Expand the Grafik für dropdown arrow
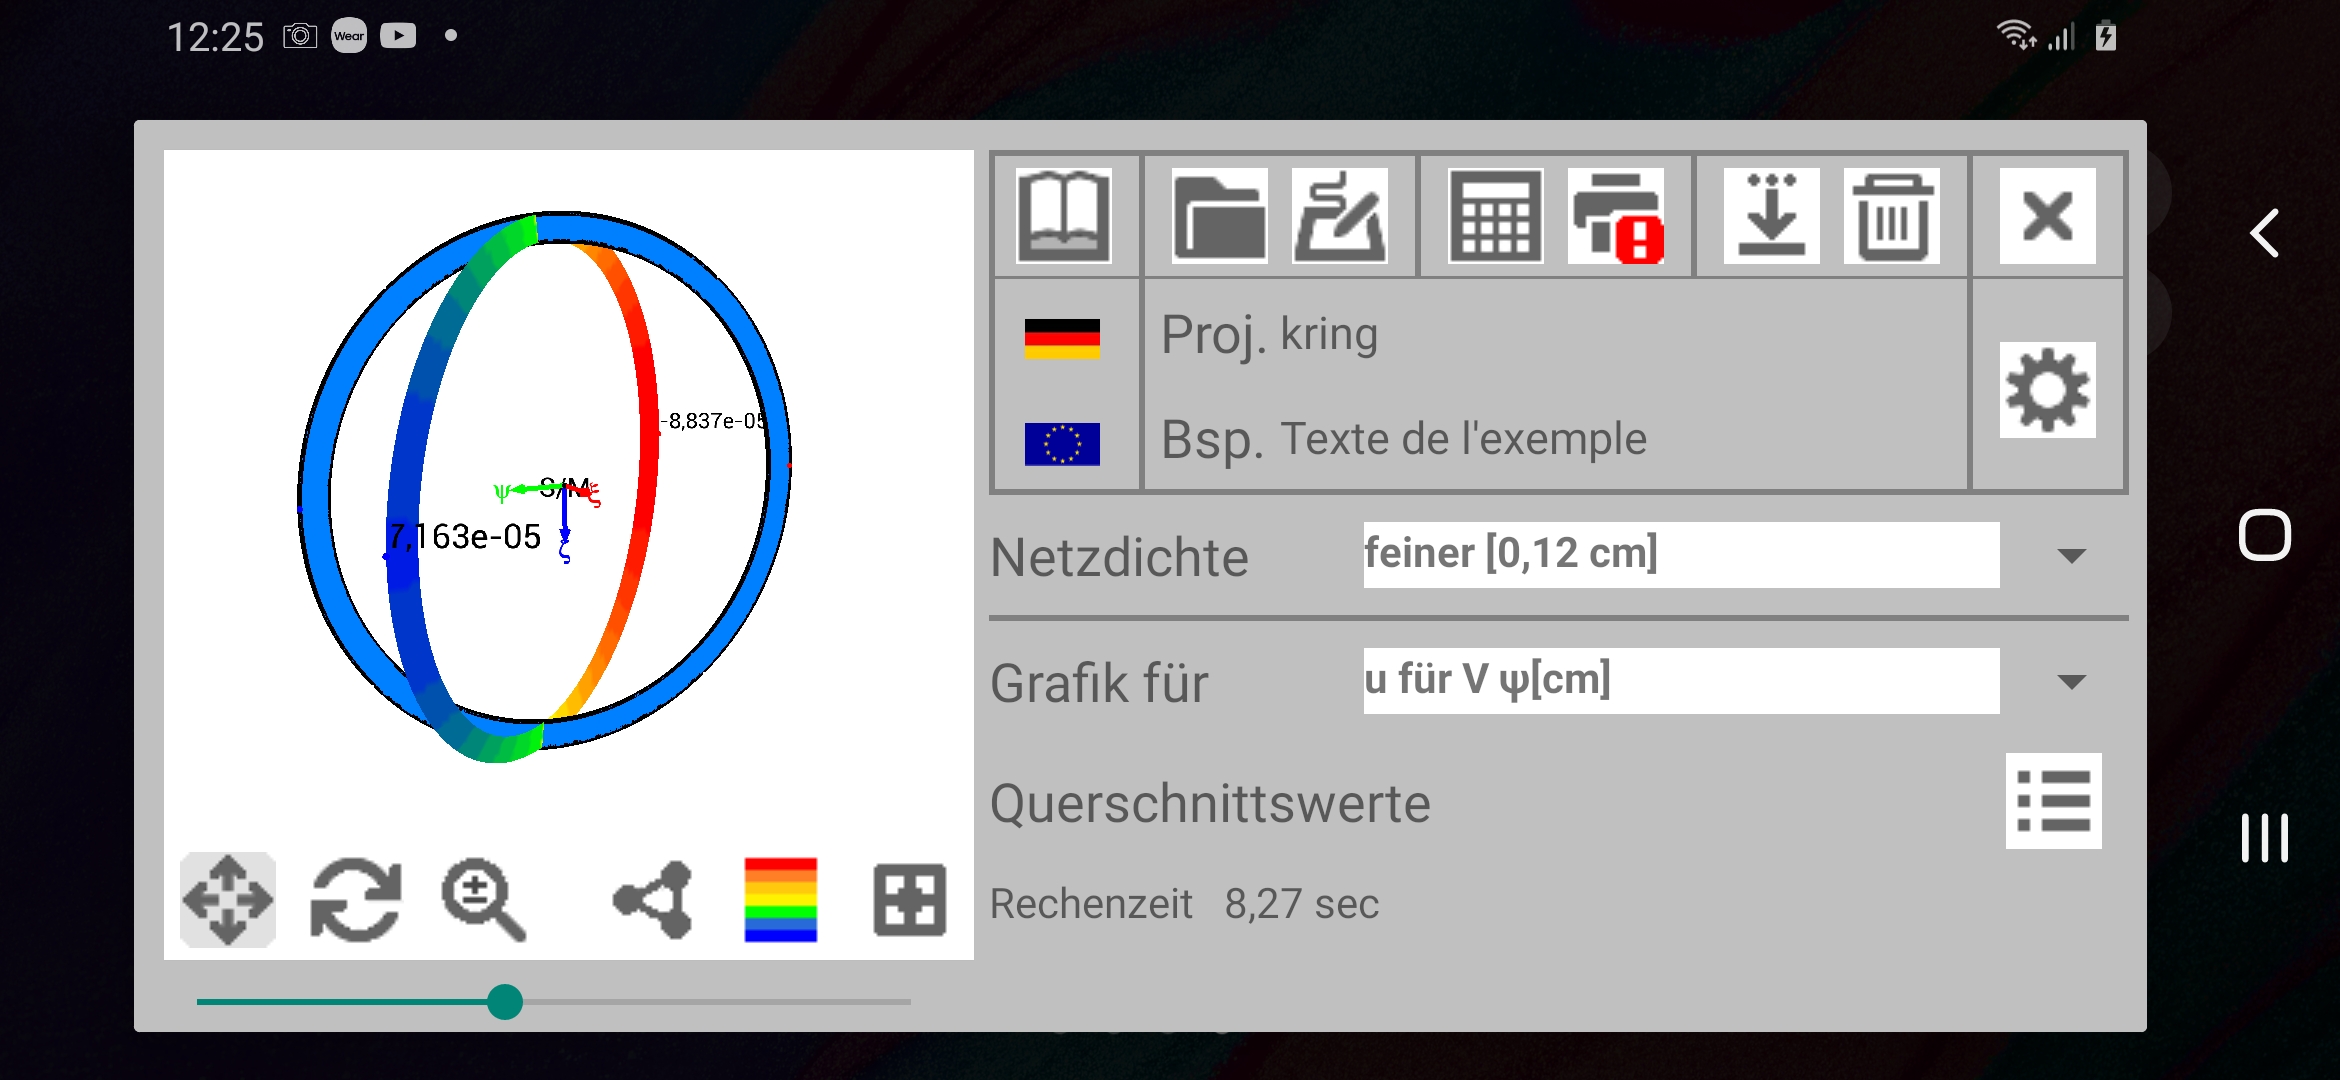Image resolution: width=2340 pixels, height=1080 pixels. pyautogui.click(x=2072, y=682)
